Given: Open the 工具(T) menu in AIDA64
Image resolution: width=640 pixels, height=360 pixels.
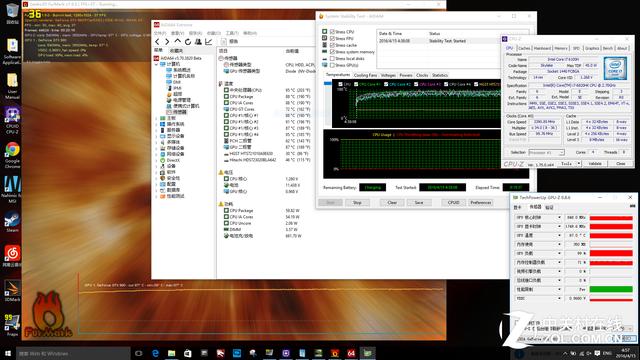Looking at the screenshot, I should (x=232, y=33).
